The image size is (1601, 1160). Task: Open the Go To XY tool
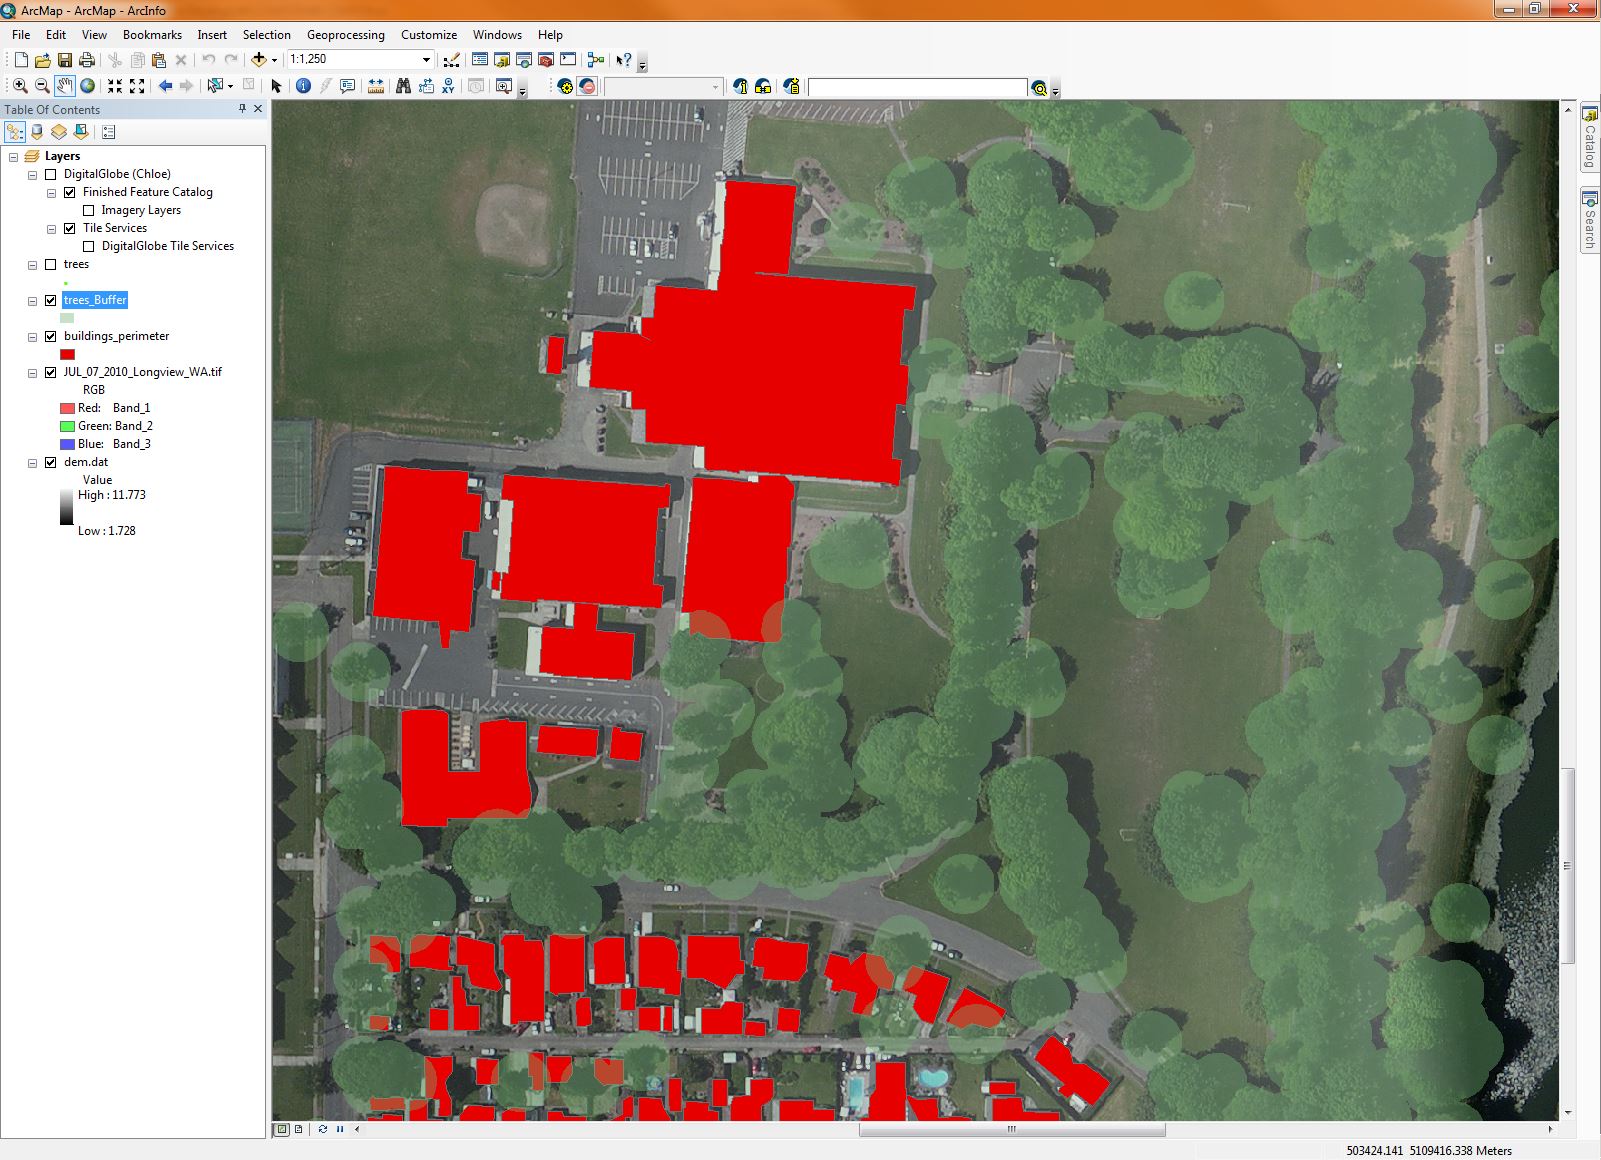449,86
